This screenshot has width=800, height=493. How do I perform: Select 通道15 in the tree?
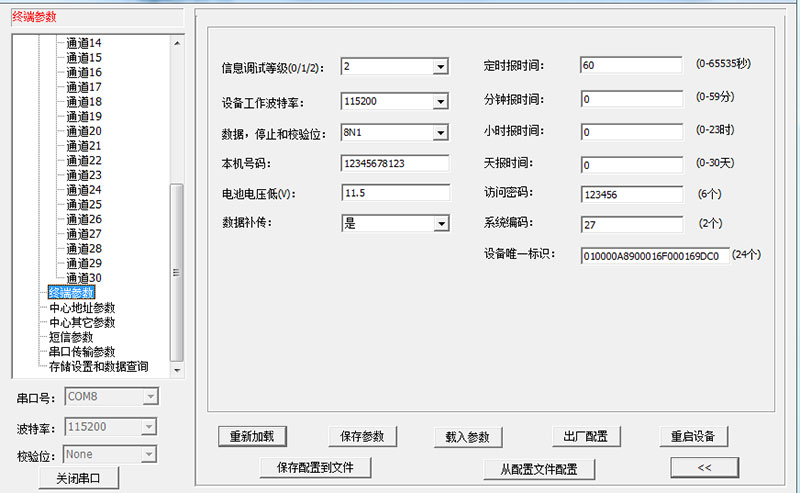tap(84, 58)
